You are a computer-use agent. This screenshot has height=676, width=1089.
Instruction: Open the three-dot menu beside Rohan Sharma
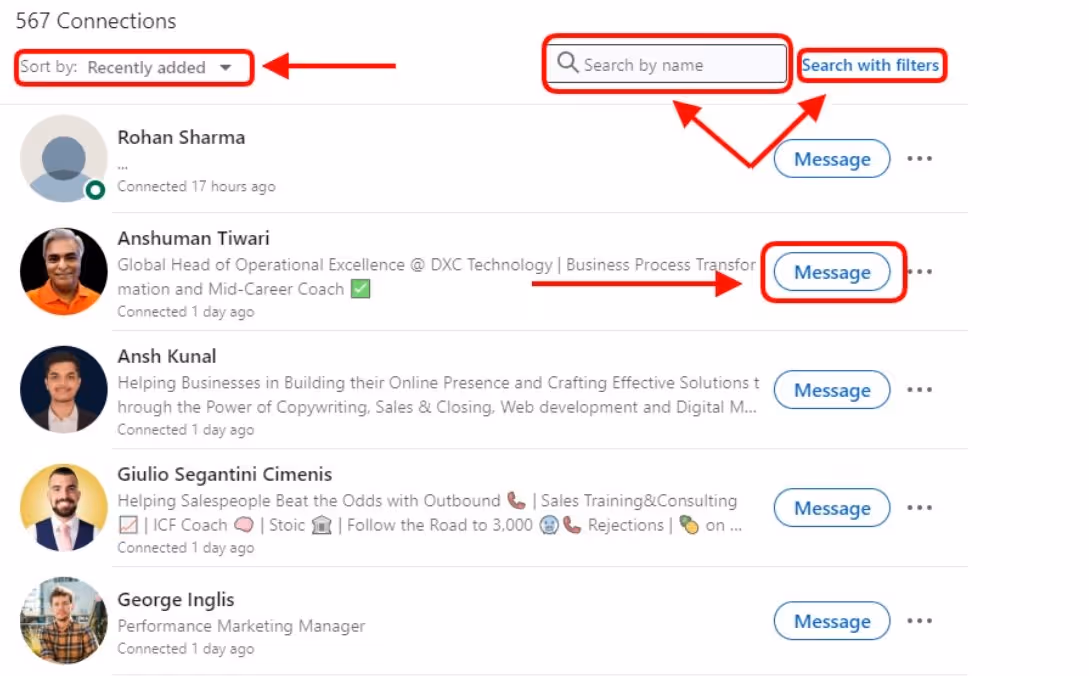point(919,158)
